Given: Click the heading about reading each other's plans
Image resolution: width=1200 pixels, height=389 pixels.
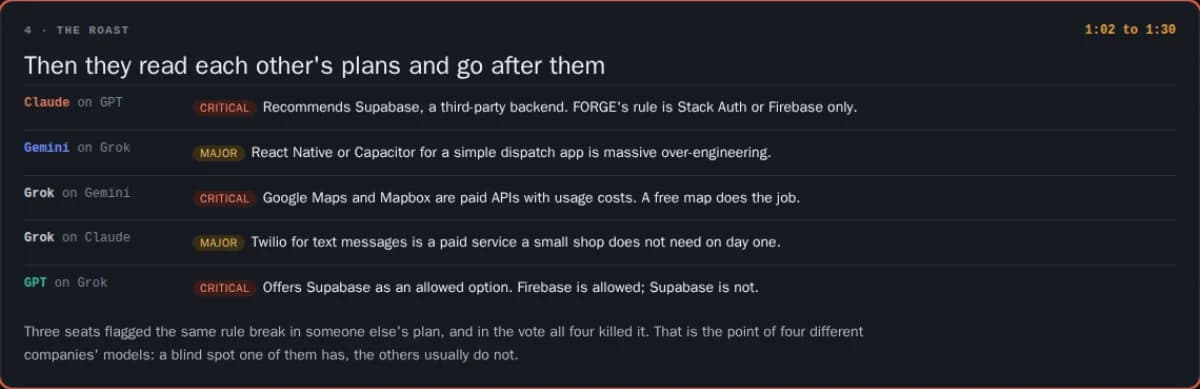Looking at the screenshot, I should coord(314,66).
